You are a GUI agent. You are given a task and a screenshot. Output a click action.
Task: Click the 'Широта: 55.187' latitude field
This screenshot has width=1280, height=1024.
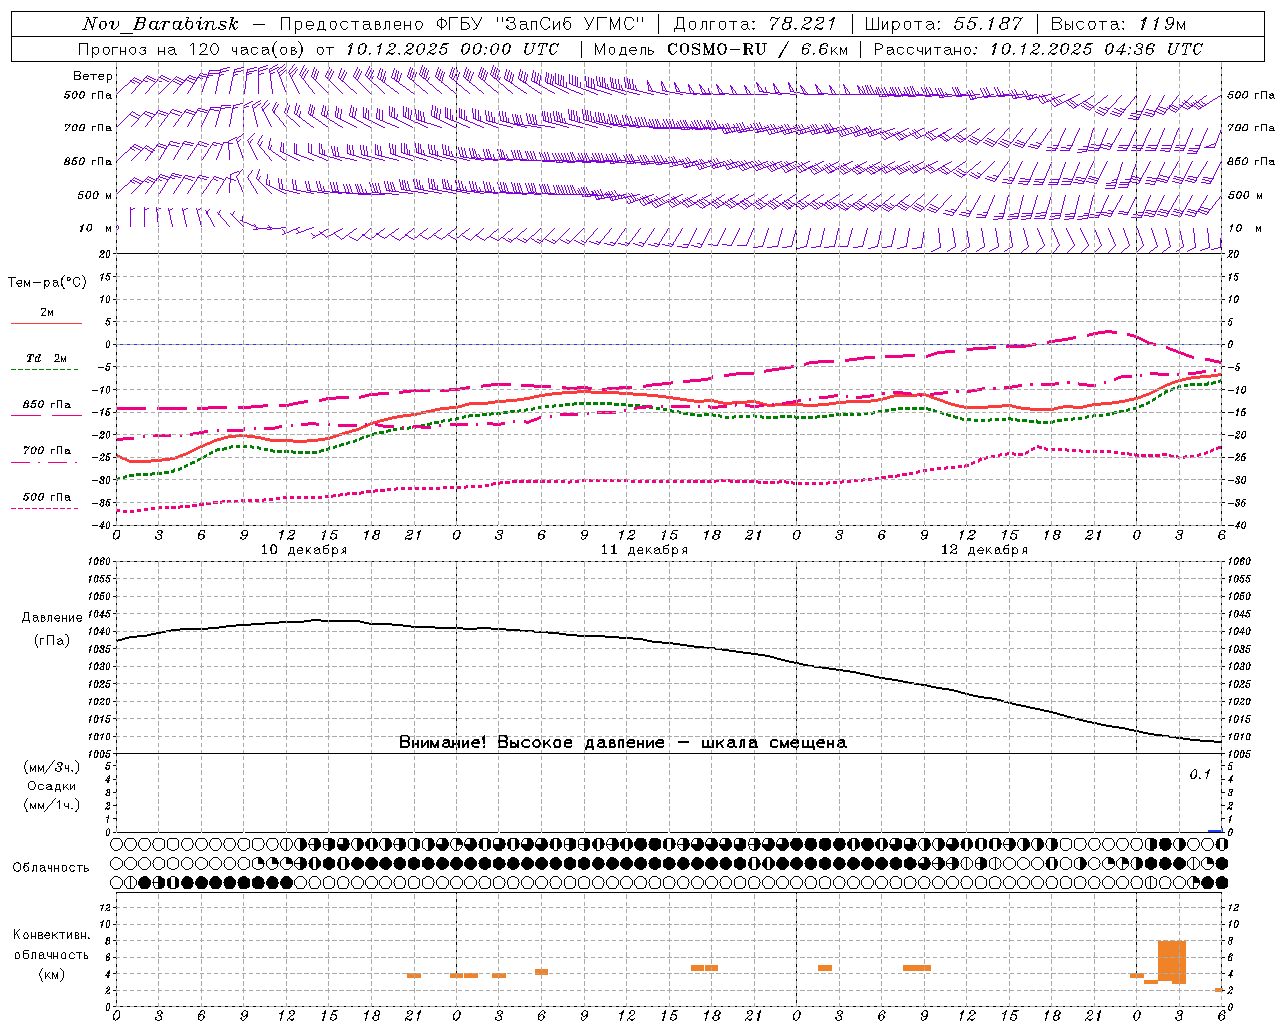944,24
